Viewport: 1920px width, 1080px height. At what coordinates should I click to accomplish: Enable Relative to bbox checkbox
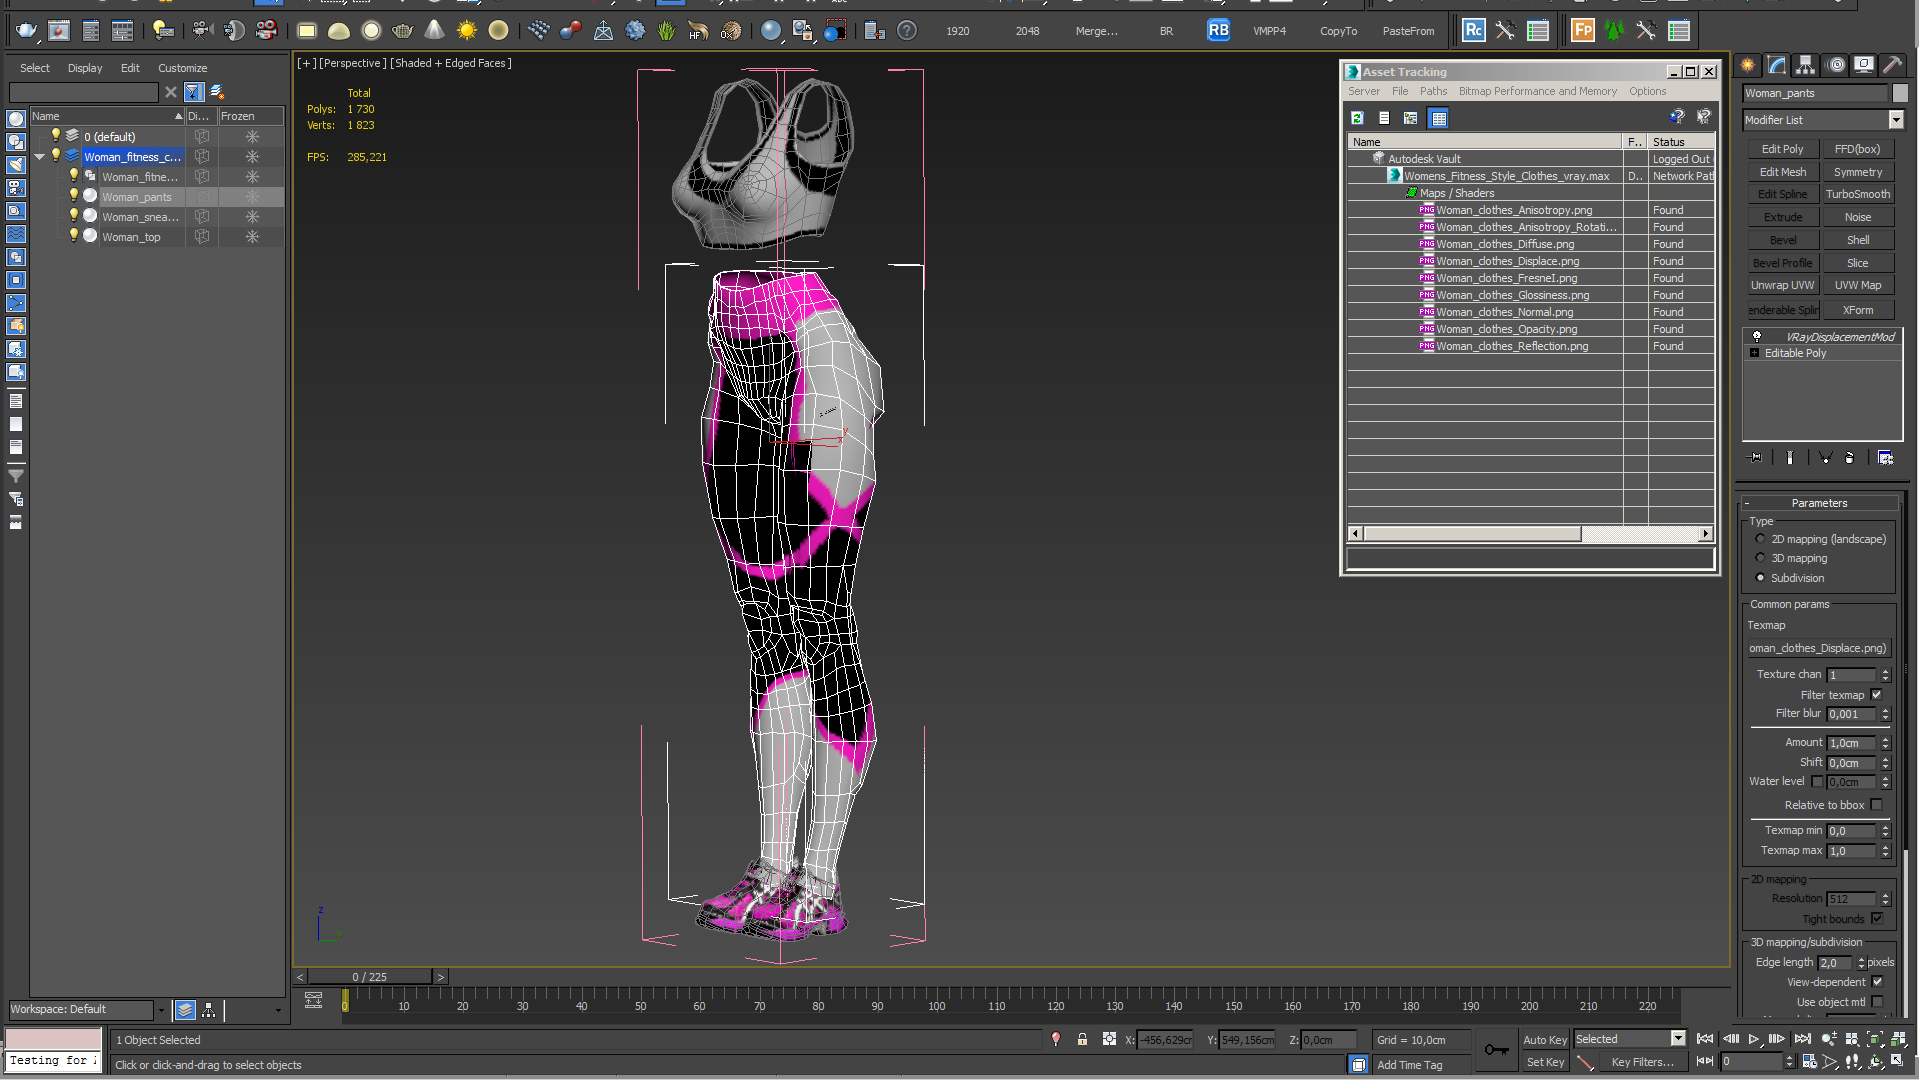click(1876, 805)
